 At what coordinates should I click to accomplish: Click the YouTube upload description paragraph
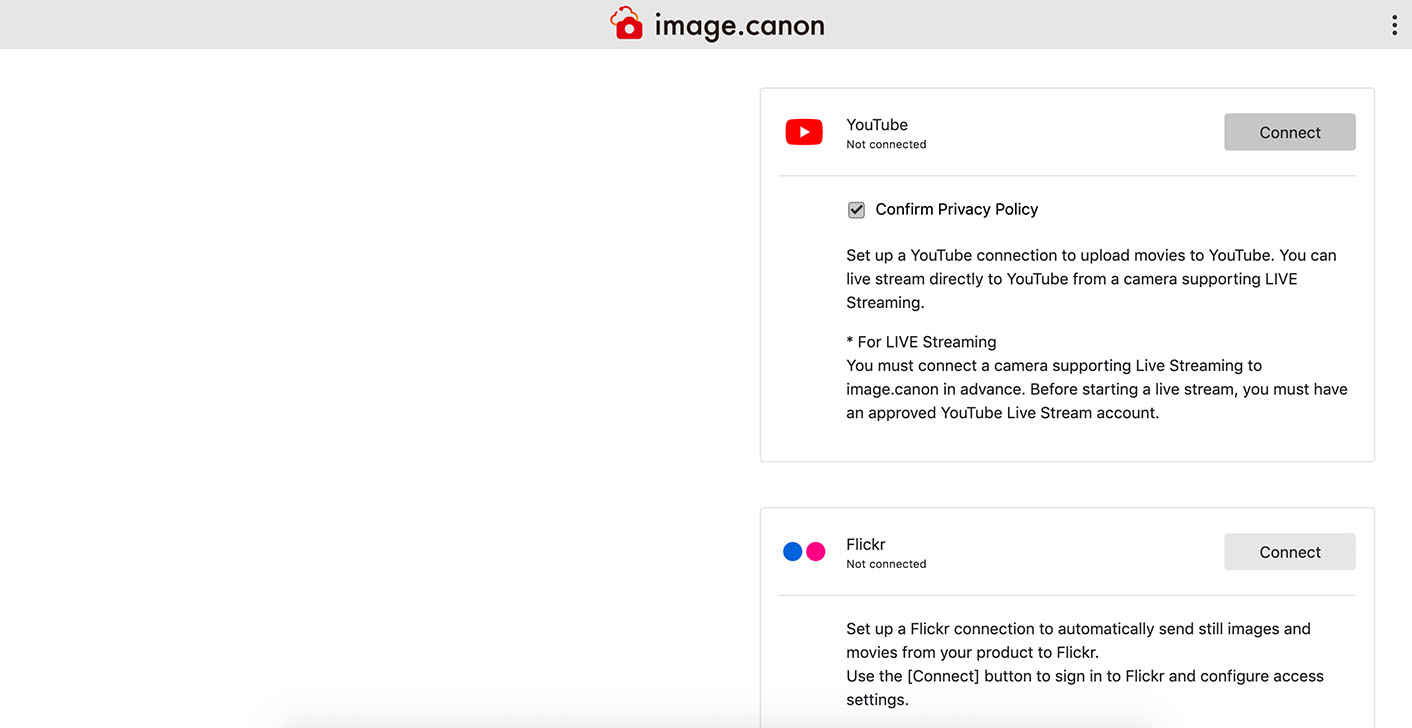[x=1090, y=279]
